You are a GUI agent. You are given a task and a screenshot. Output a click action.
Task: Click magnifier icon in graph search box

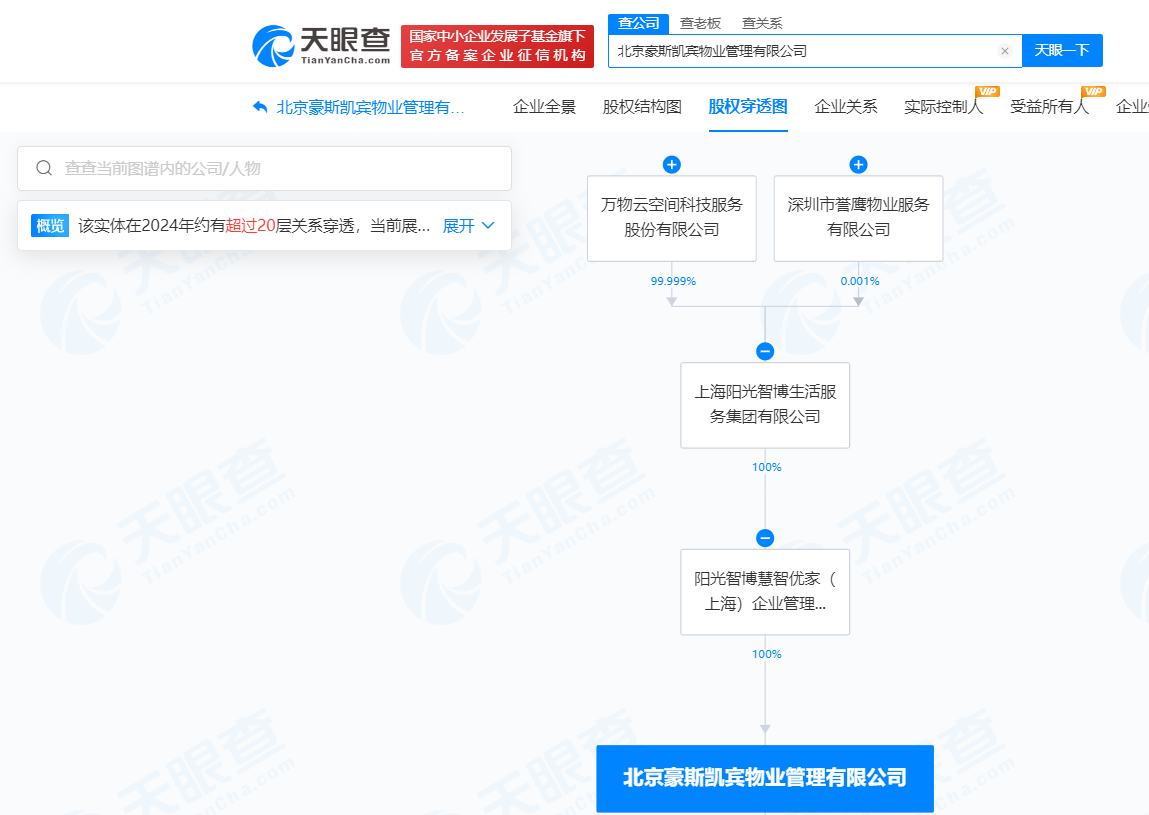43,168
